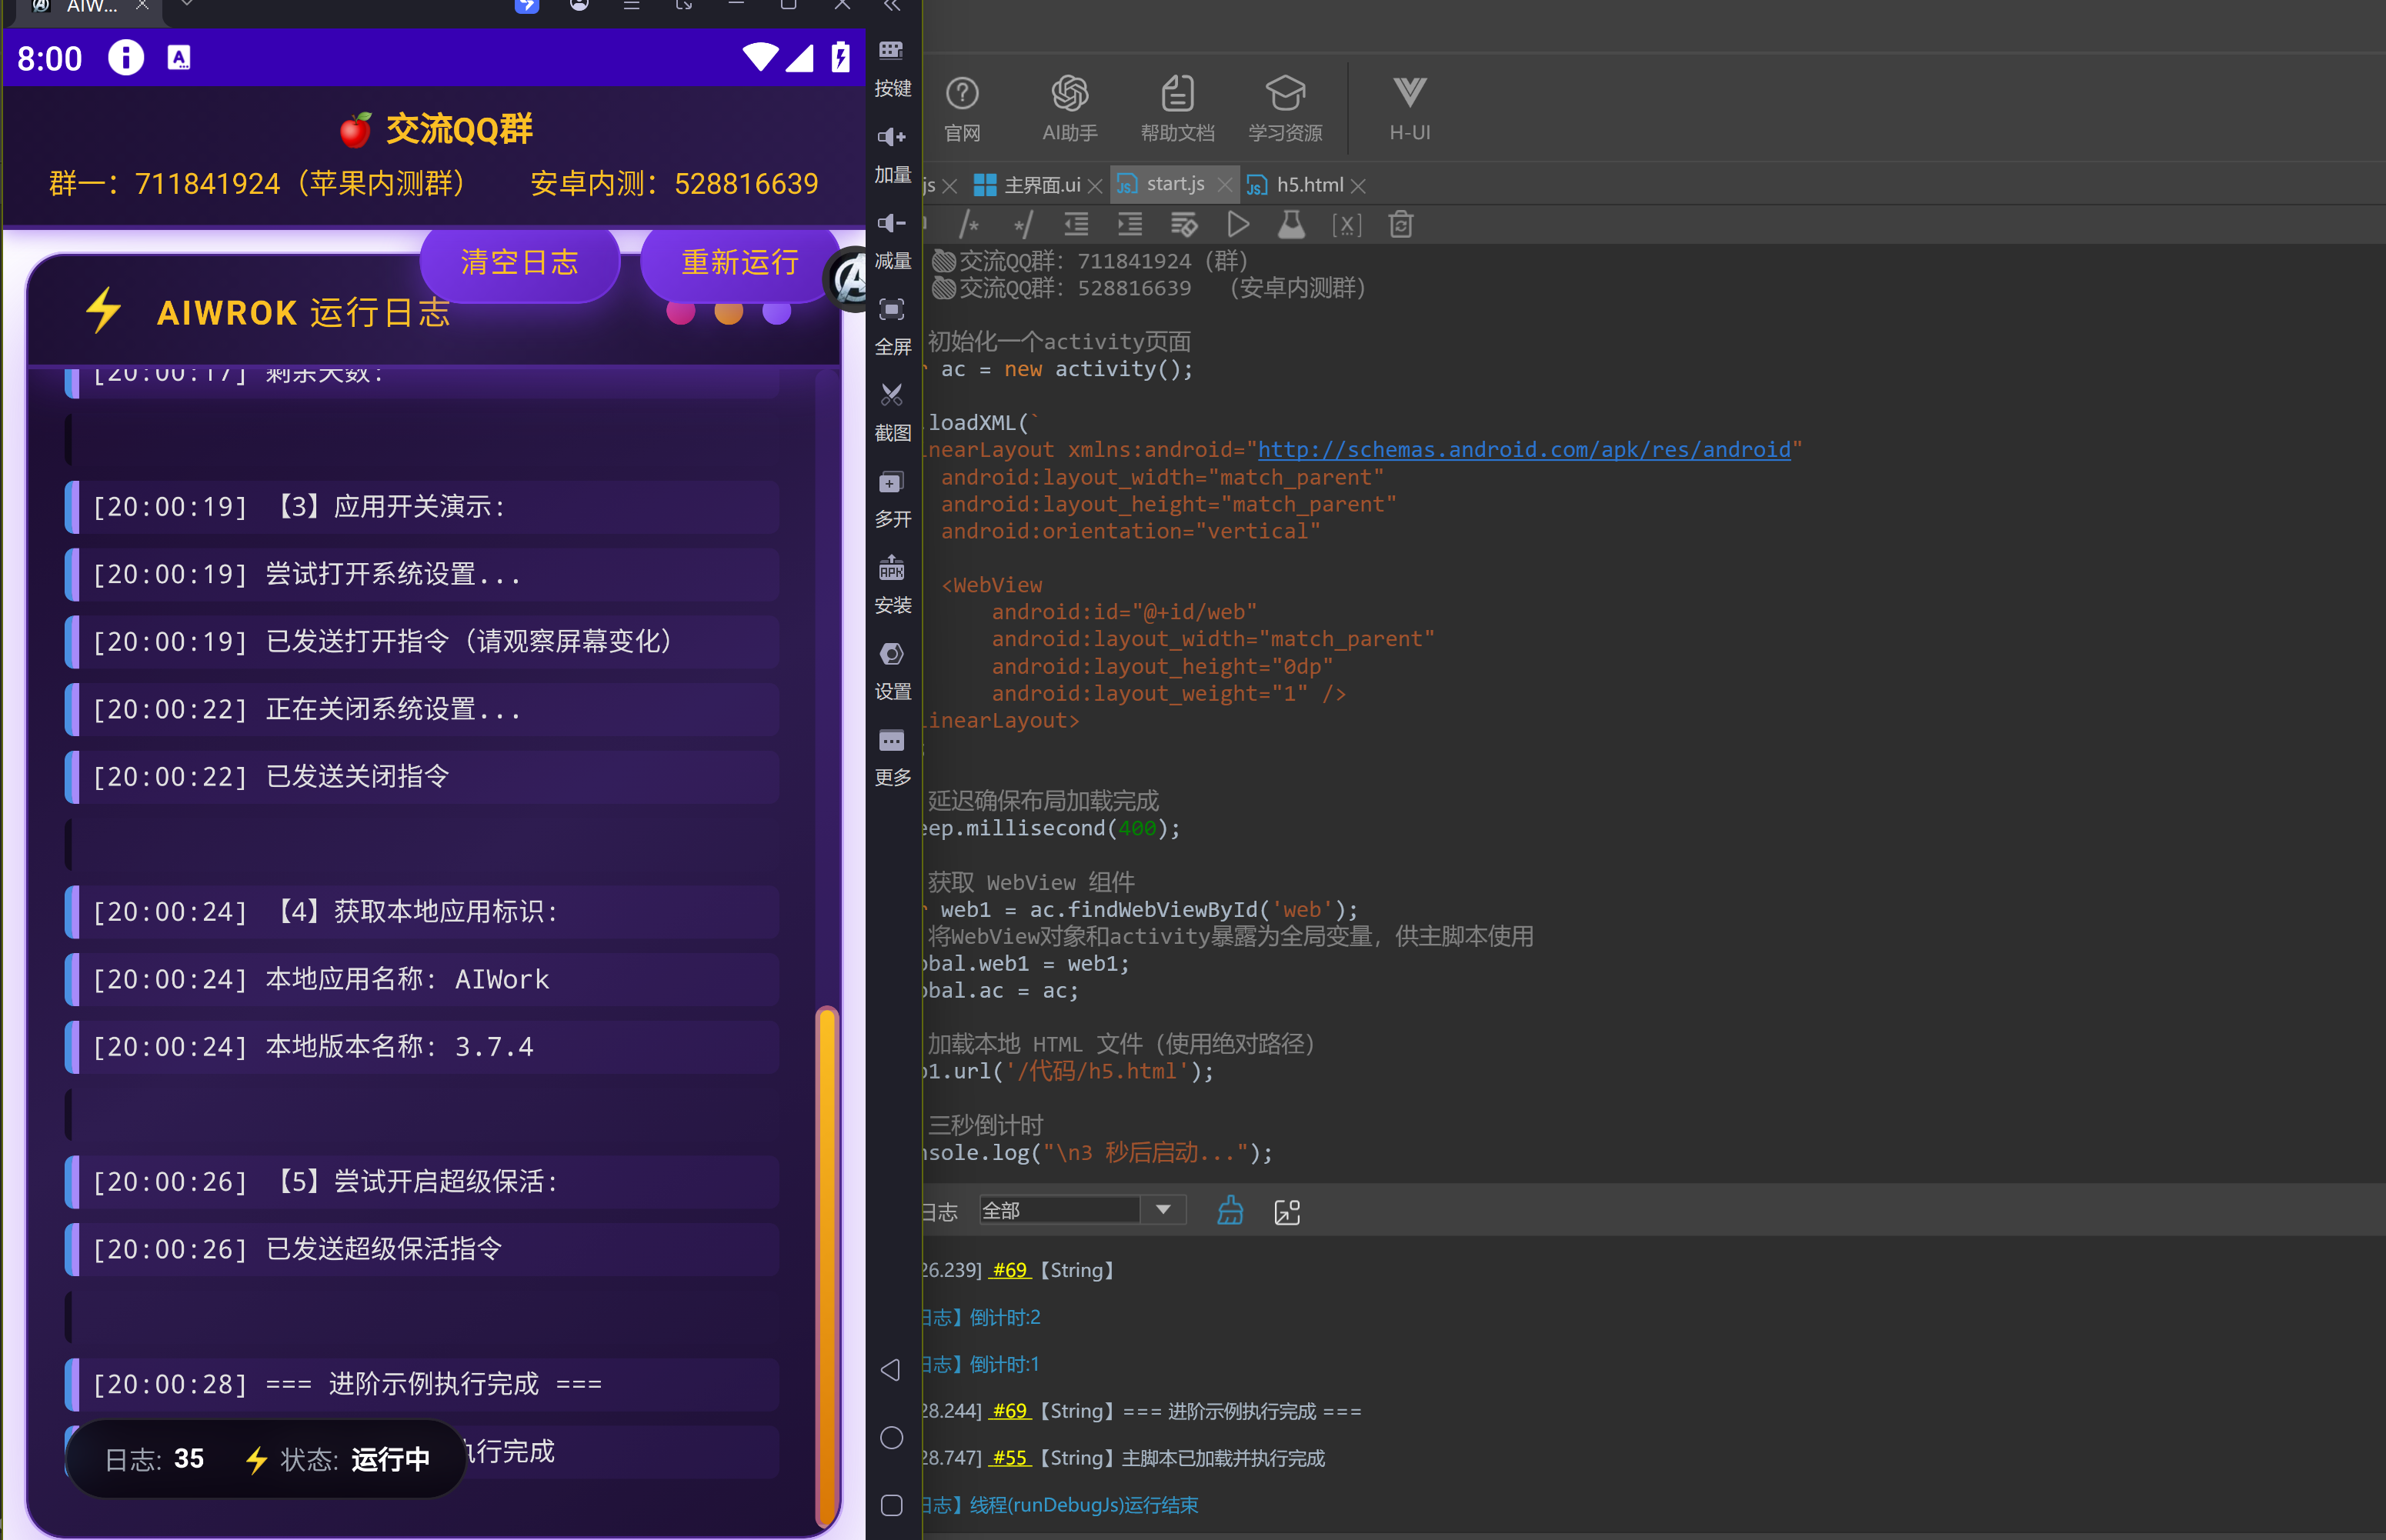2386x1540 pixels.
Task: Click the trash refresh icon in editor toolbar
Action: 1401,224
